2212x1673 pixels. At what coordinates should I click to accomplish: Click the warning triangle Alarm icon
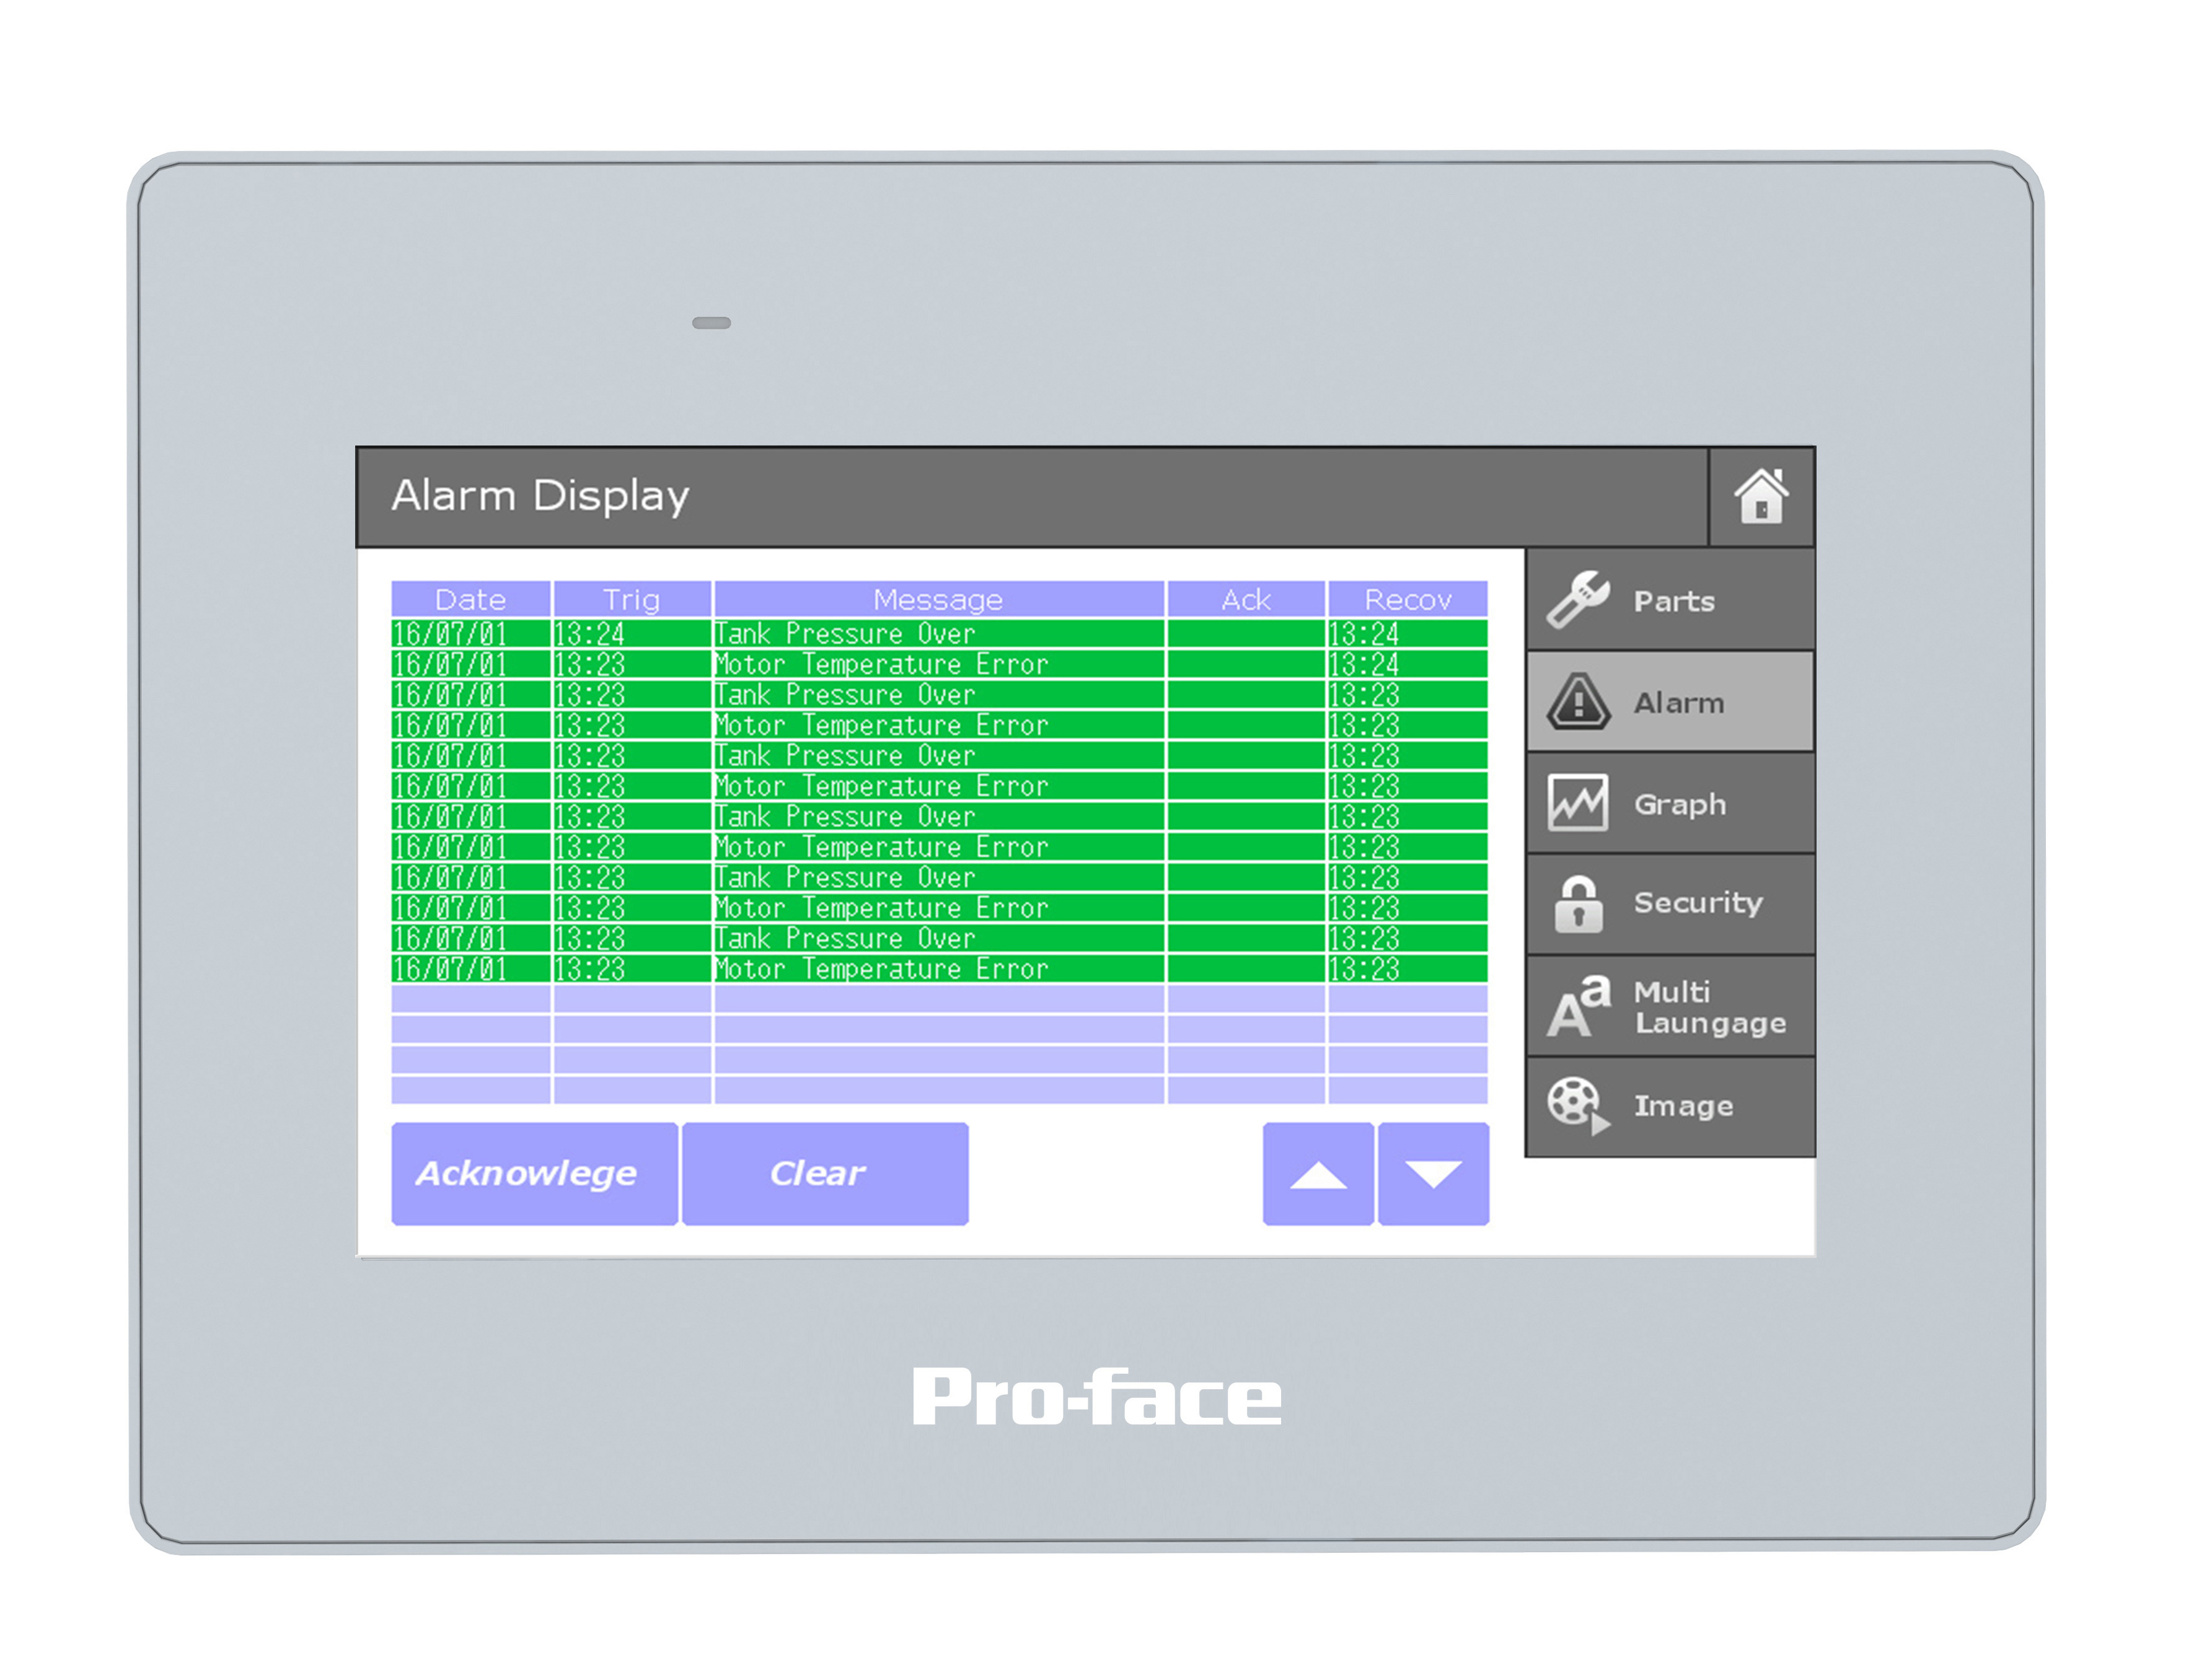(x=1578, y=702)
